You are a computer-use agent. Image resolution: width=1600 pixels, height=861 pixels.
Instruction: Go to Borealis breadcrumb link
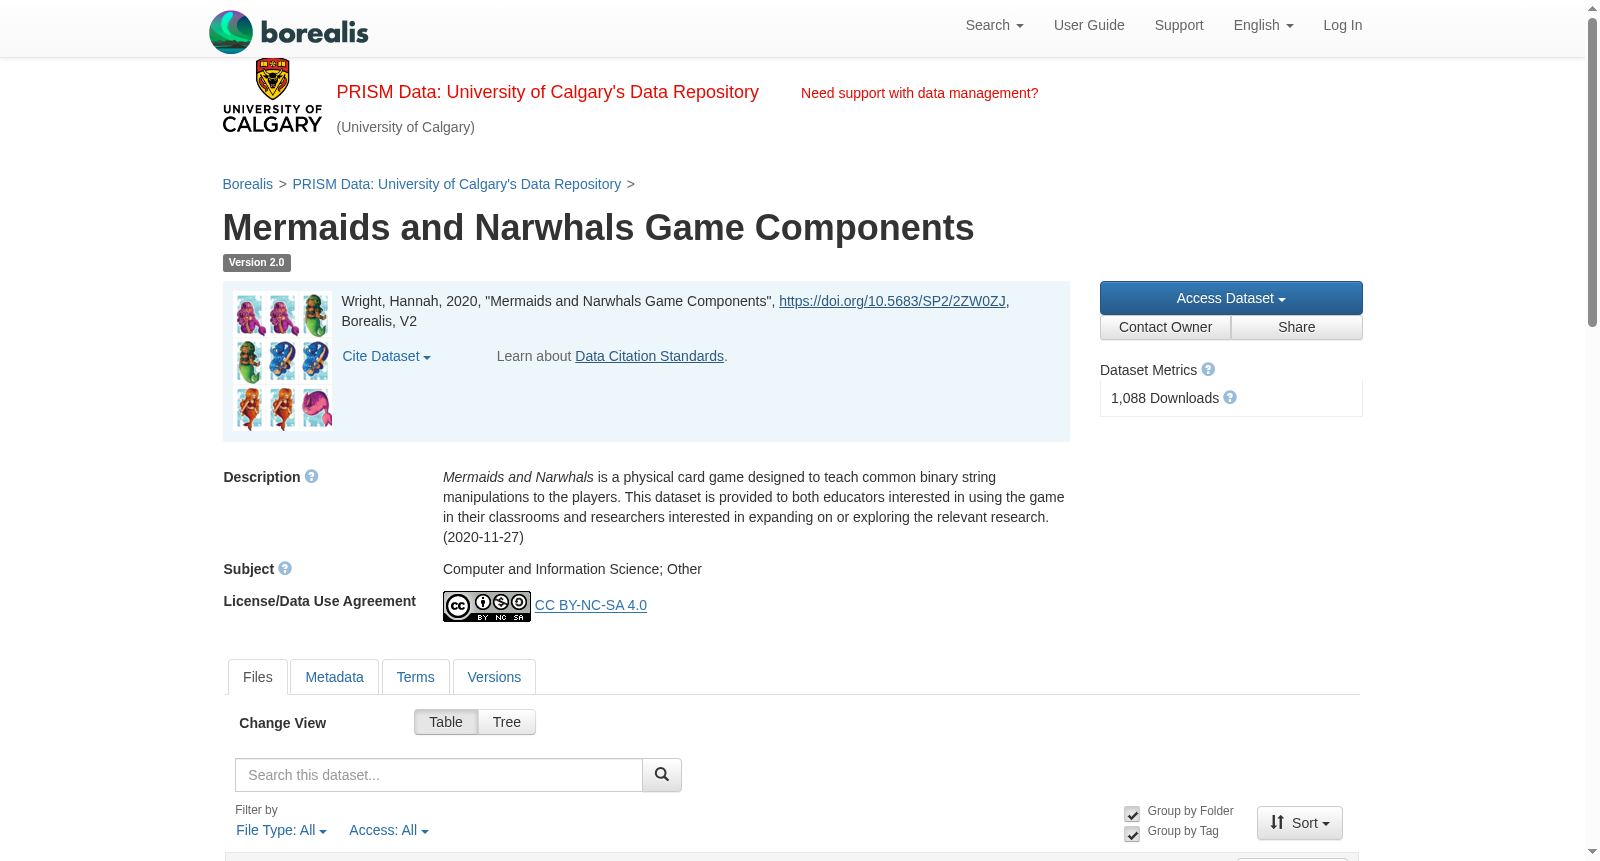[248, 184]
